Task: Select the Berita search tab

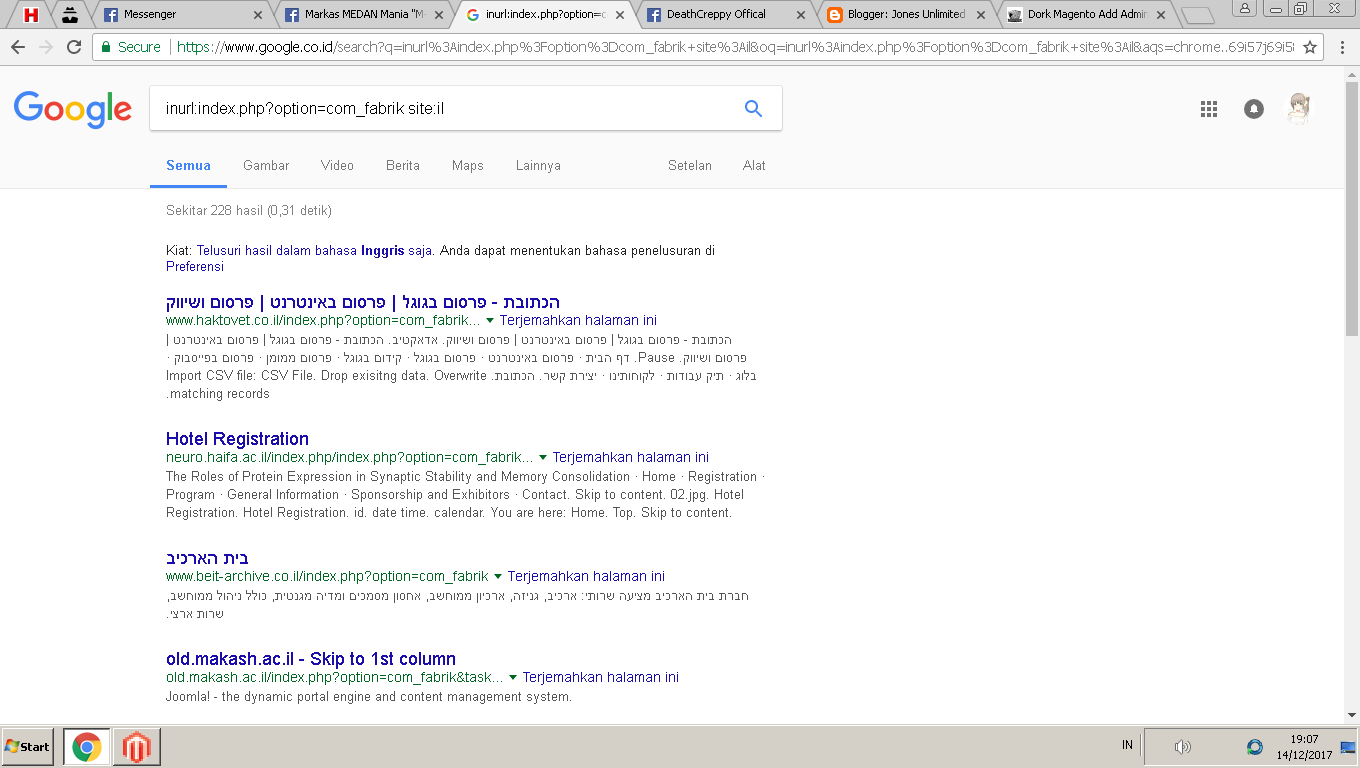Action: tap(403, 166)
